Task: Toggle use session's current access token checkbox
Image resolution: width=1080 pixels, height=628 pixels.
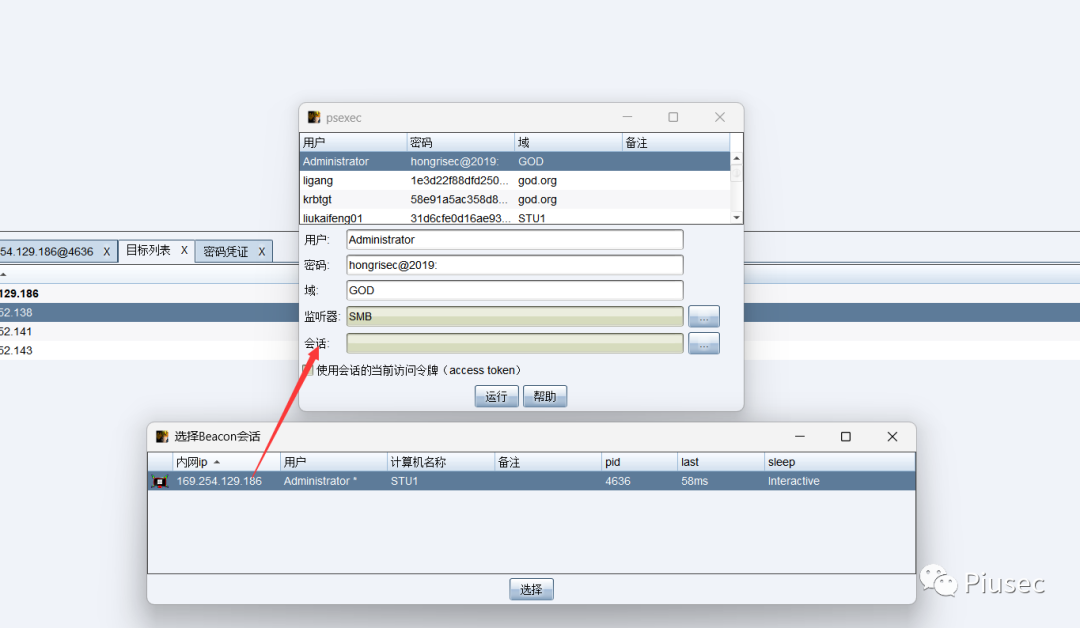Action: [x=308, y=370]
